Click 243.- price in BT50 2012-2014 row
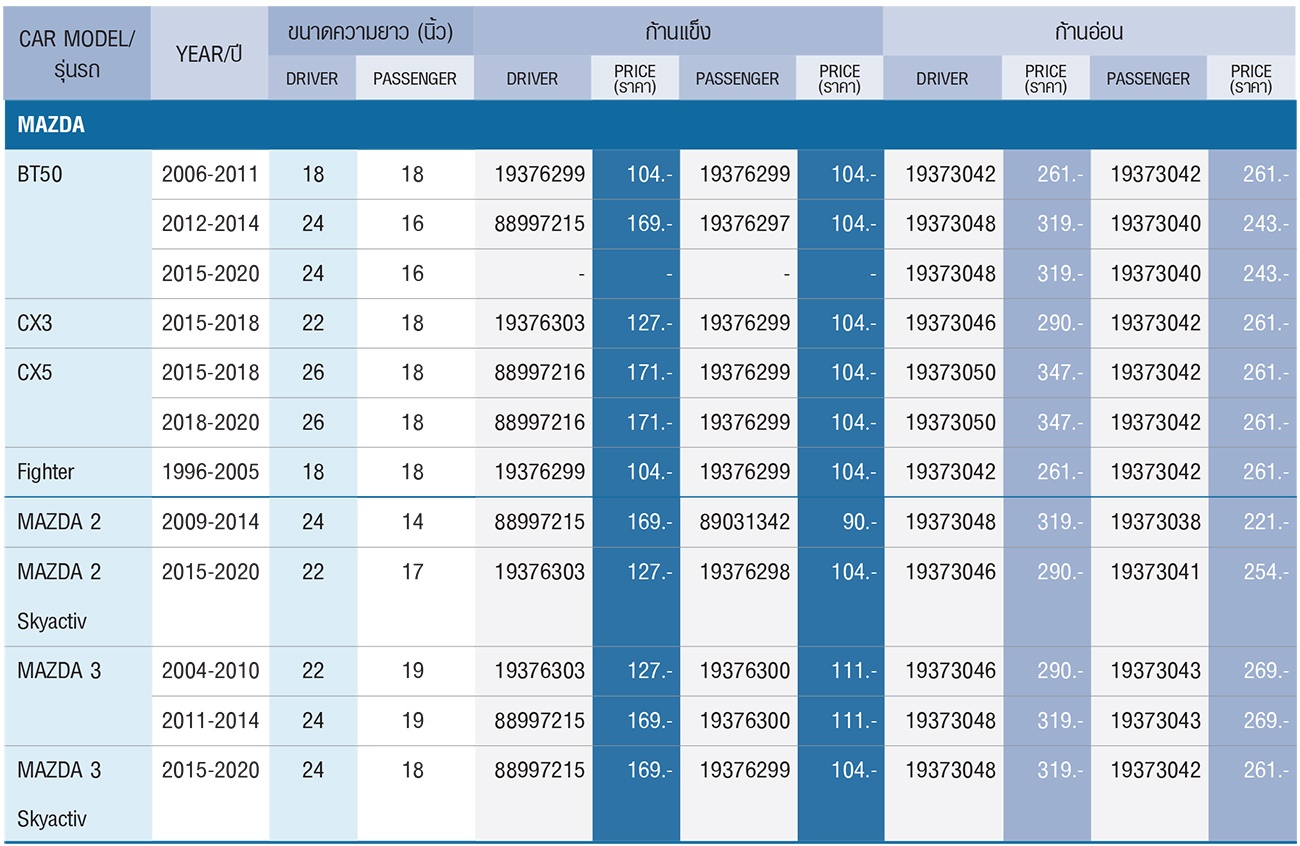Image resolution: width=1300 pixels, height=846 pixels. click(1265, 224)
